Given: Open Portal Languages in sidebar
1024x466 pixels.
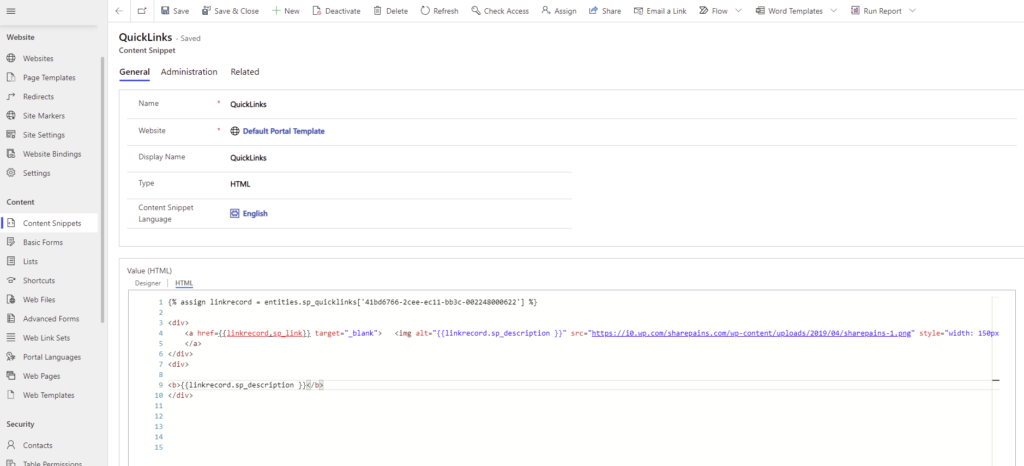Looking at the screenshot, I should point(50,357).
